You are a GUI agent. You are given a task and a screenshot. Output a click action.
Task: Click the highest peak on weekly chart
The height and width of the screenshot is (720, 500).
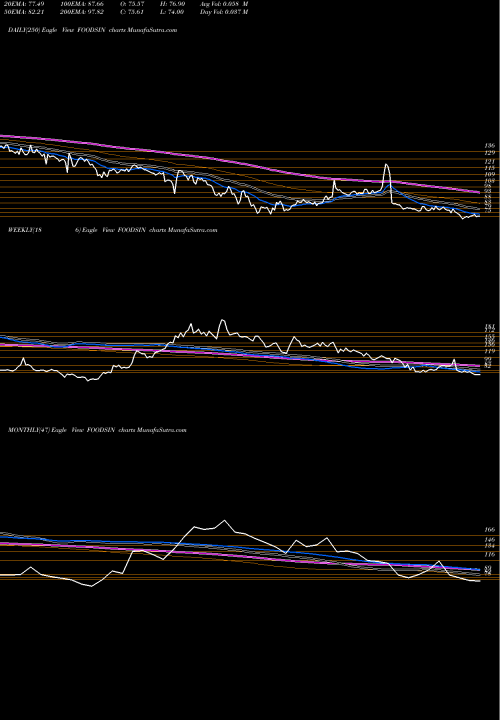(223, 320)
